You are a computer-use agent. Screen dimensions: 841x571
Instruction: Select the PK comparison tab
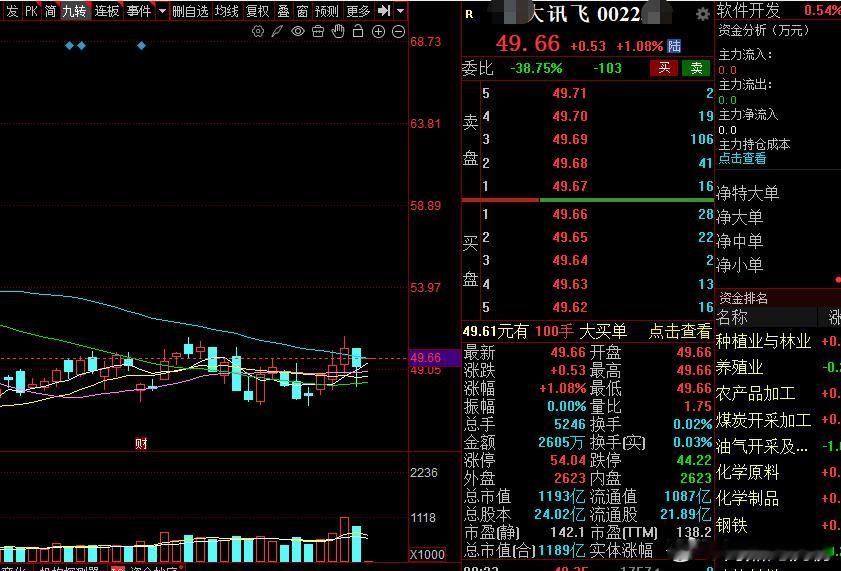point(32,11)
